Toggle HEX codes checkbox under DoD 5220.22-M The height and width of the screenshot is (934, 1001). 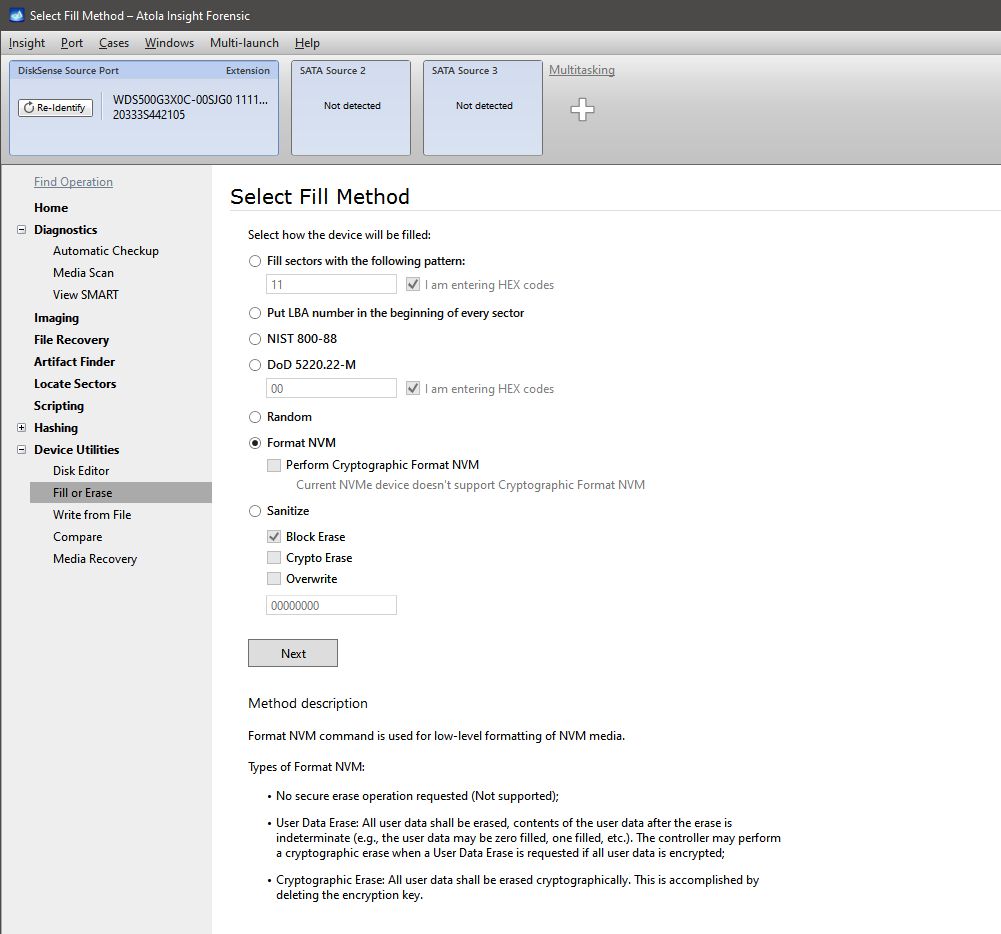413,388
